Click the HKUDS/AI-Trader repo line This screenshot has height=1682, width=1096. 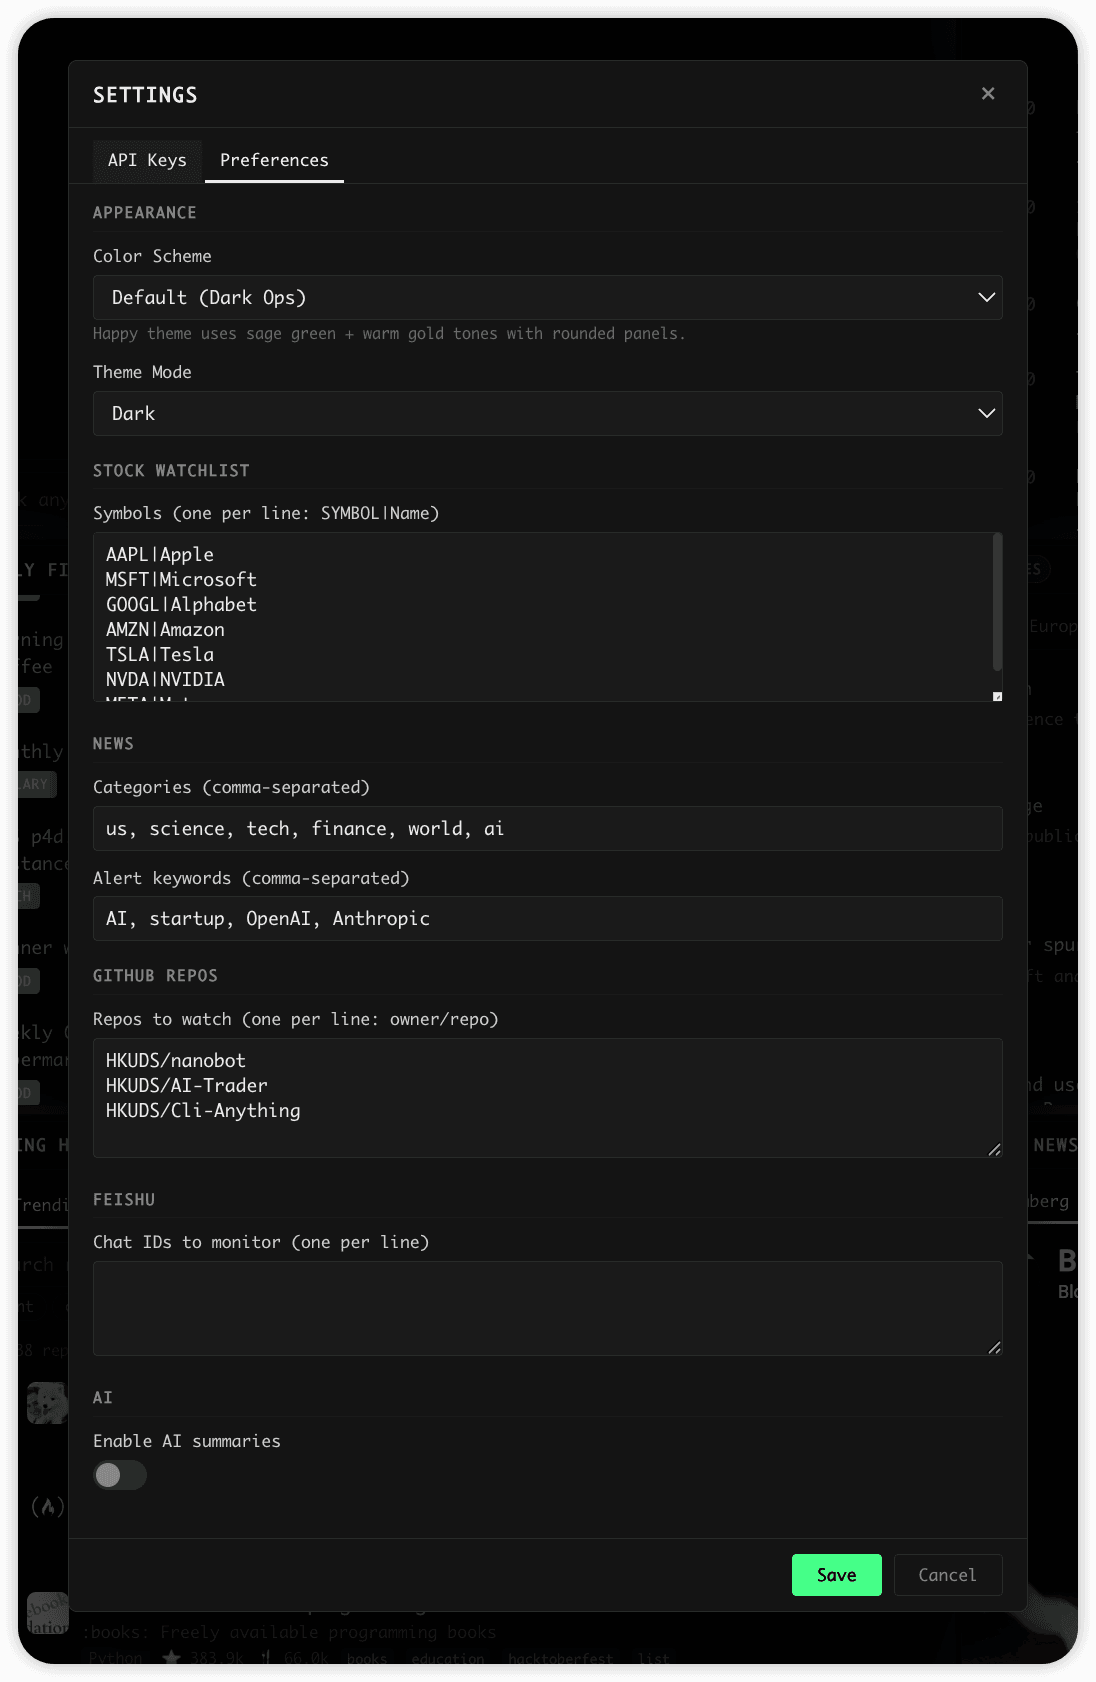[x=187, y=1085]
